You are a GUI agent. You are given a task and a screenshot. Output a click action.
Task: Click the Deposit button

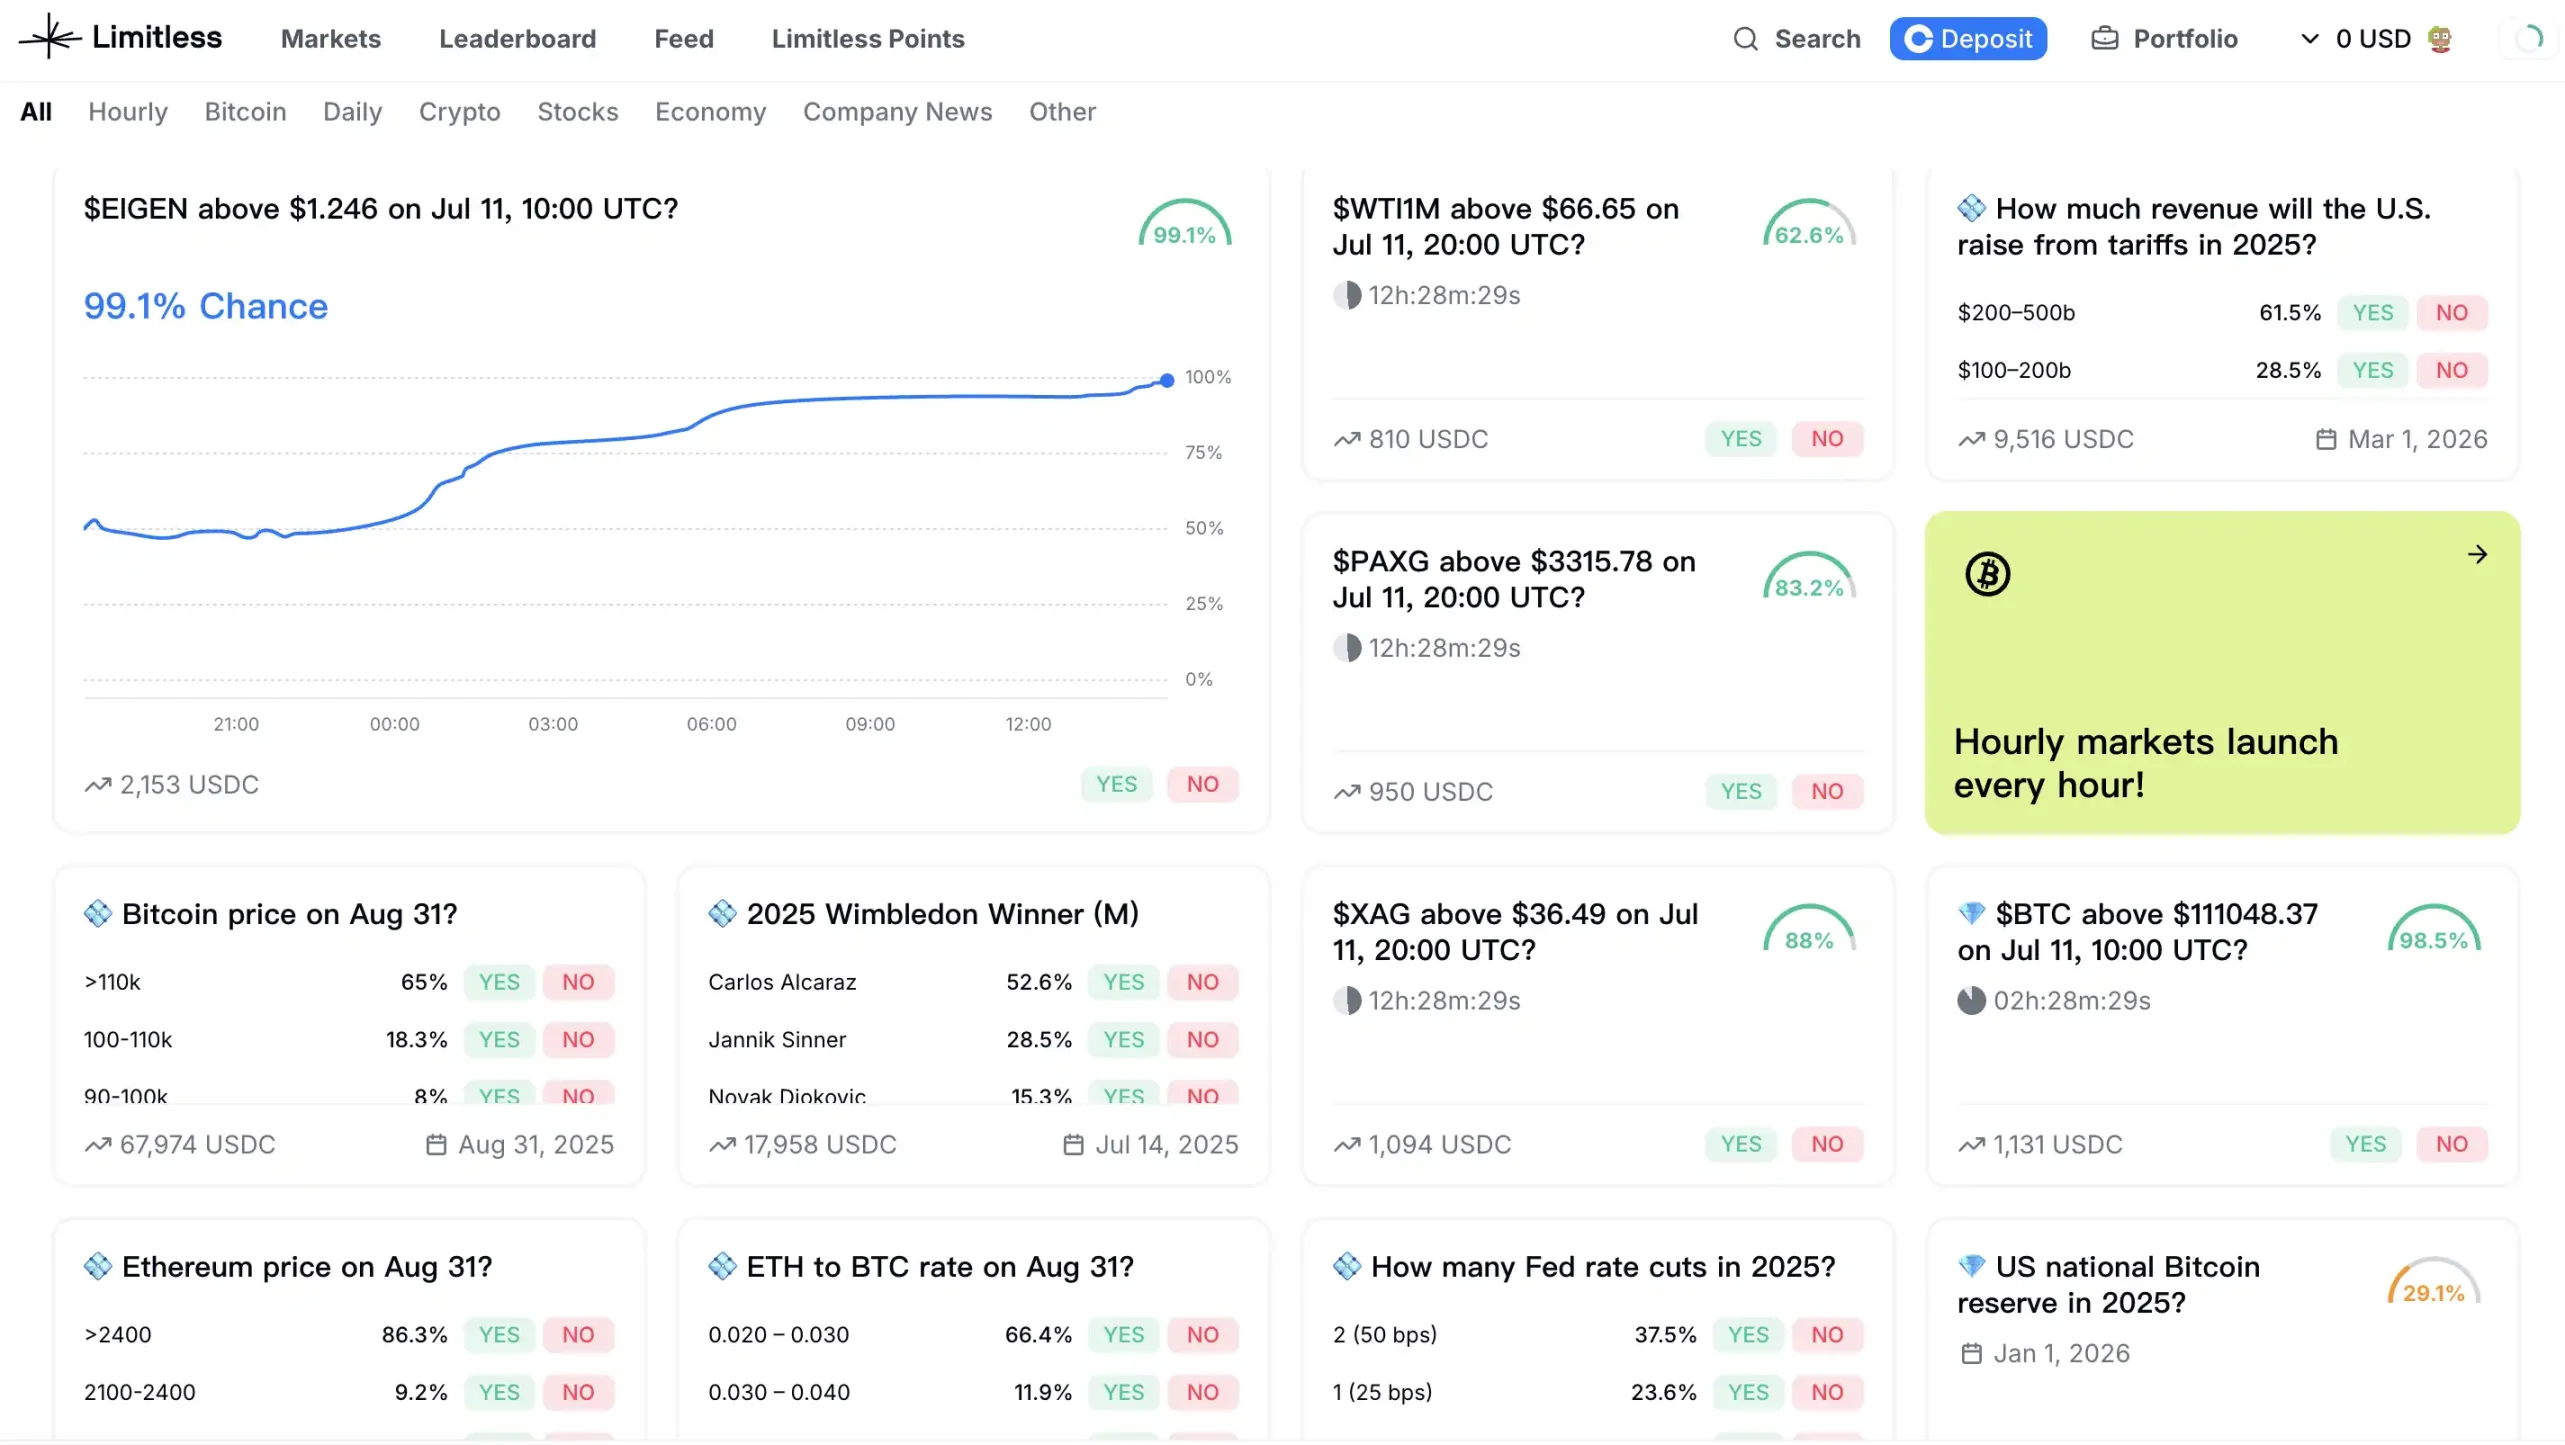coord(1967,38)
